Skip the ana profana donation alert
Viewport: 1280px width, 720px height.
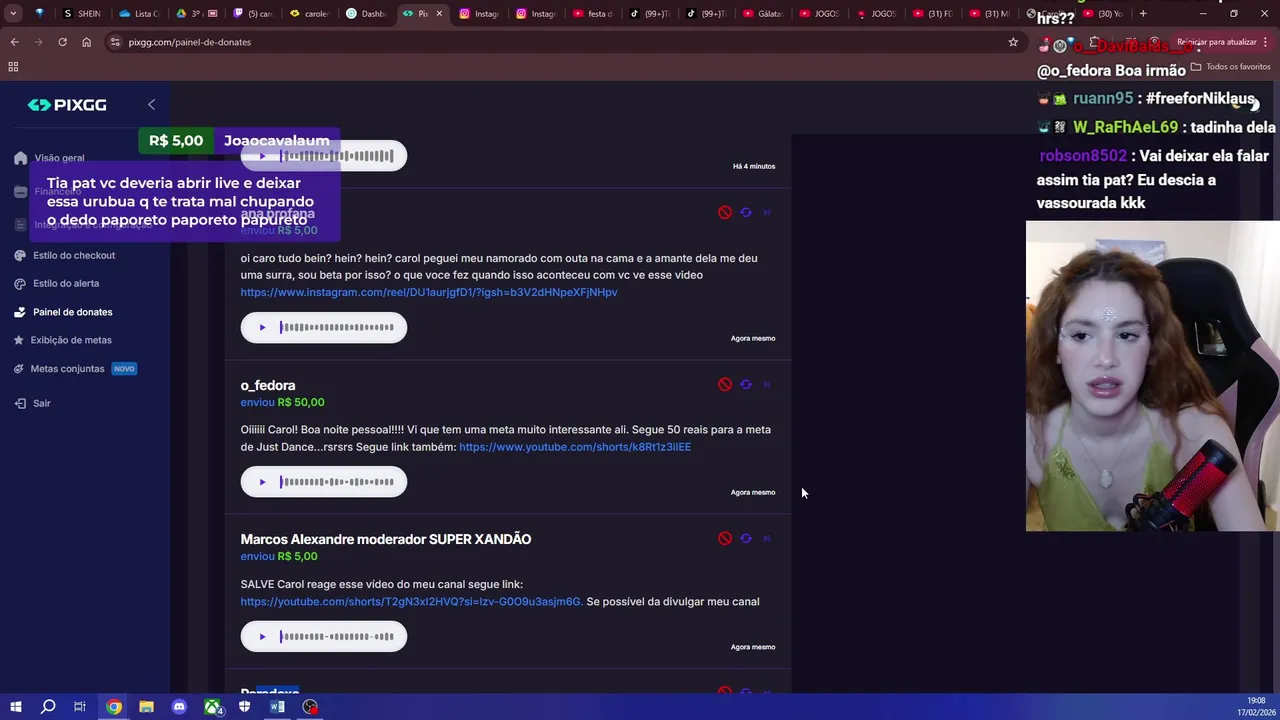point(767,212)
